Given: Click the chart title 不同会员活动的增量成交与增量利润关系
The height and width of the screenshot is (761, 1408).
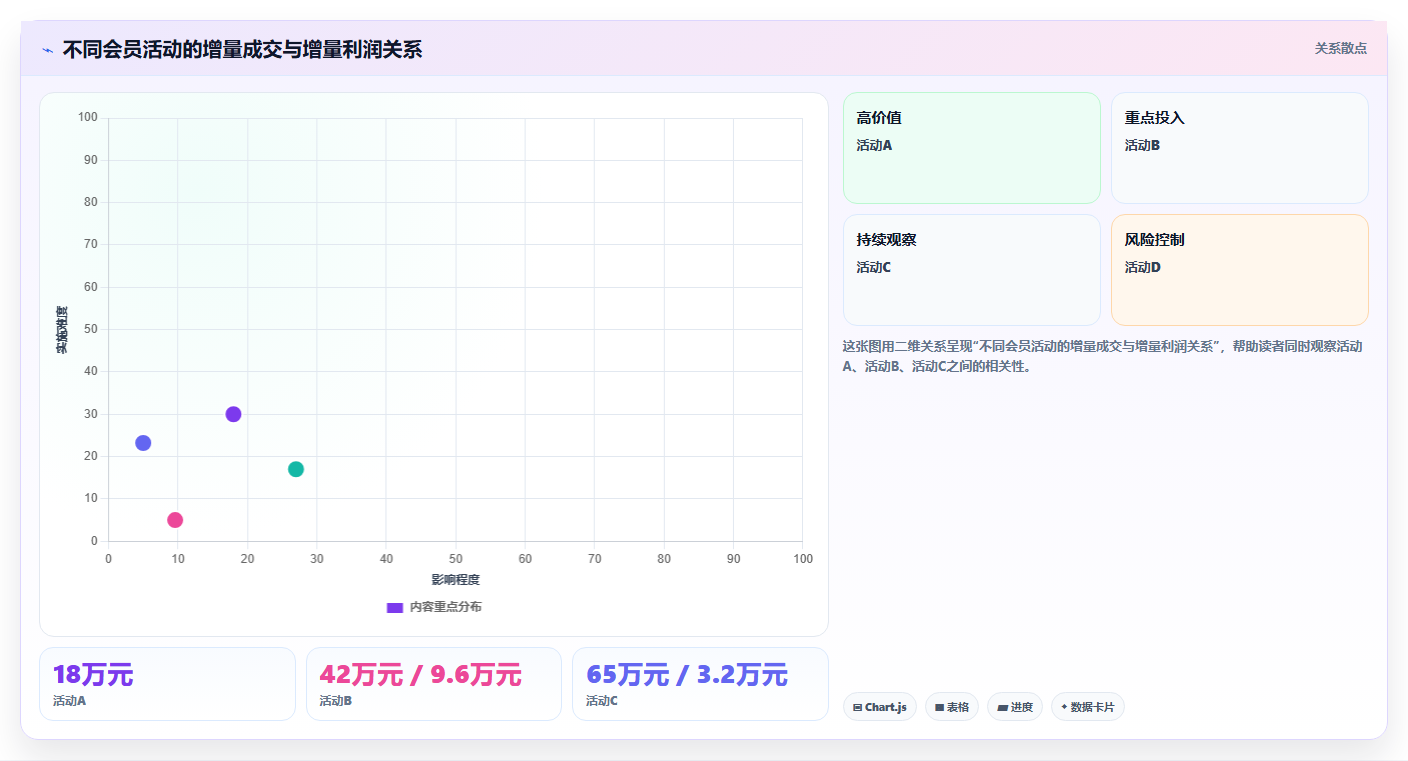Looking at the screenshot, I should pyautogui.click(x=242, y=50).
